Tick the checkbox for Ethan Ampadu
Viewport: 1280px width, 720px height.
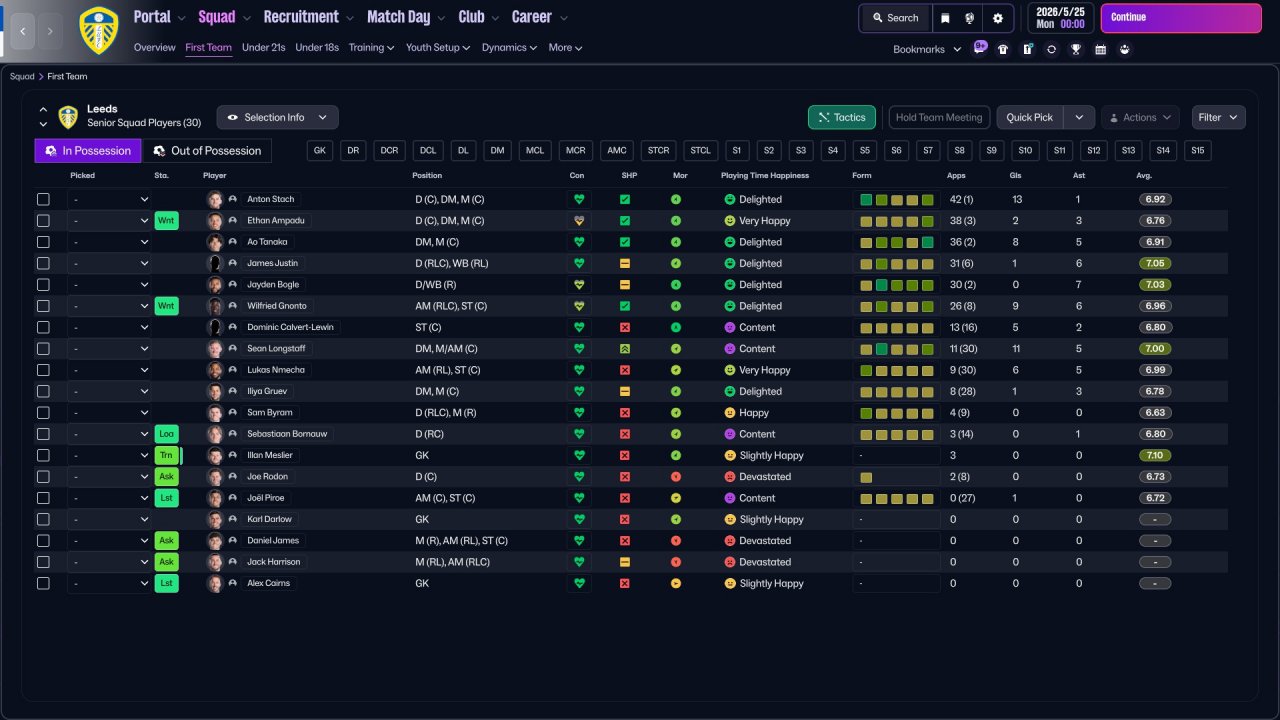tap(43, 220)
